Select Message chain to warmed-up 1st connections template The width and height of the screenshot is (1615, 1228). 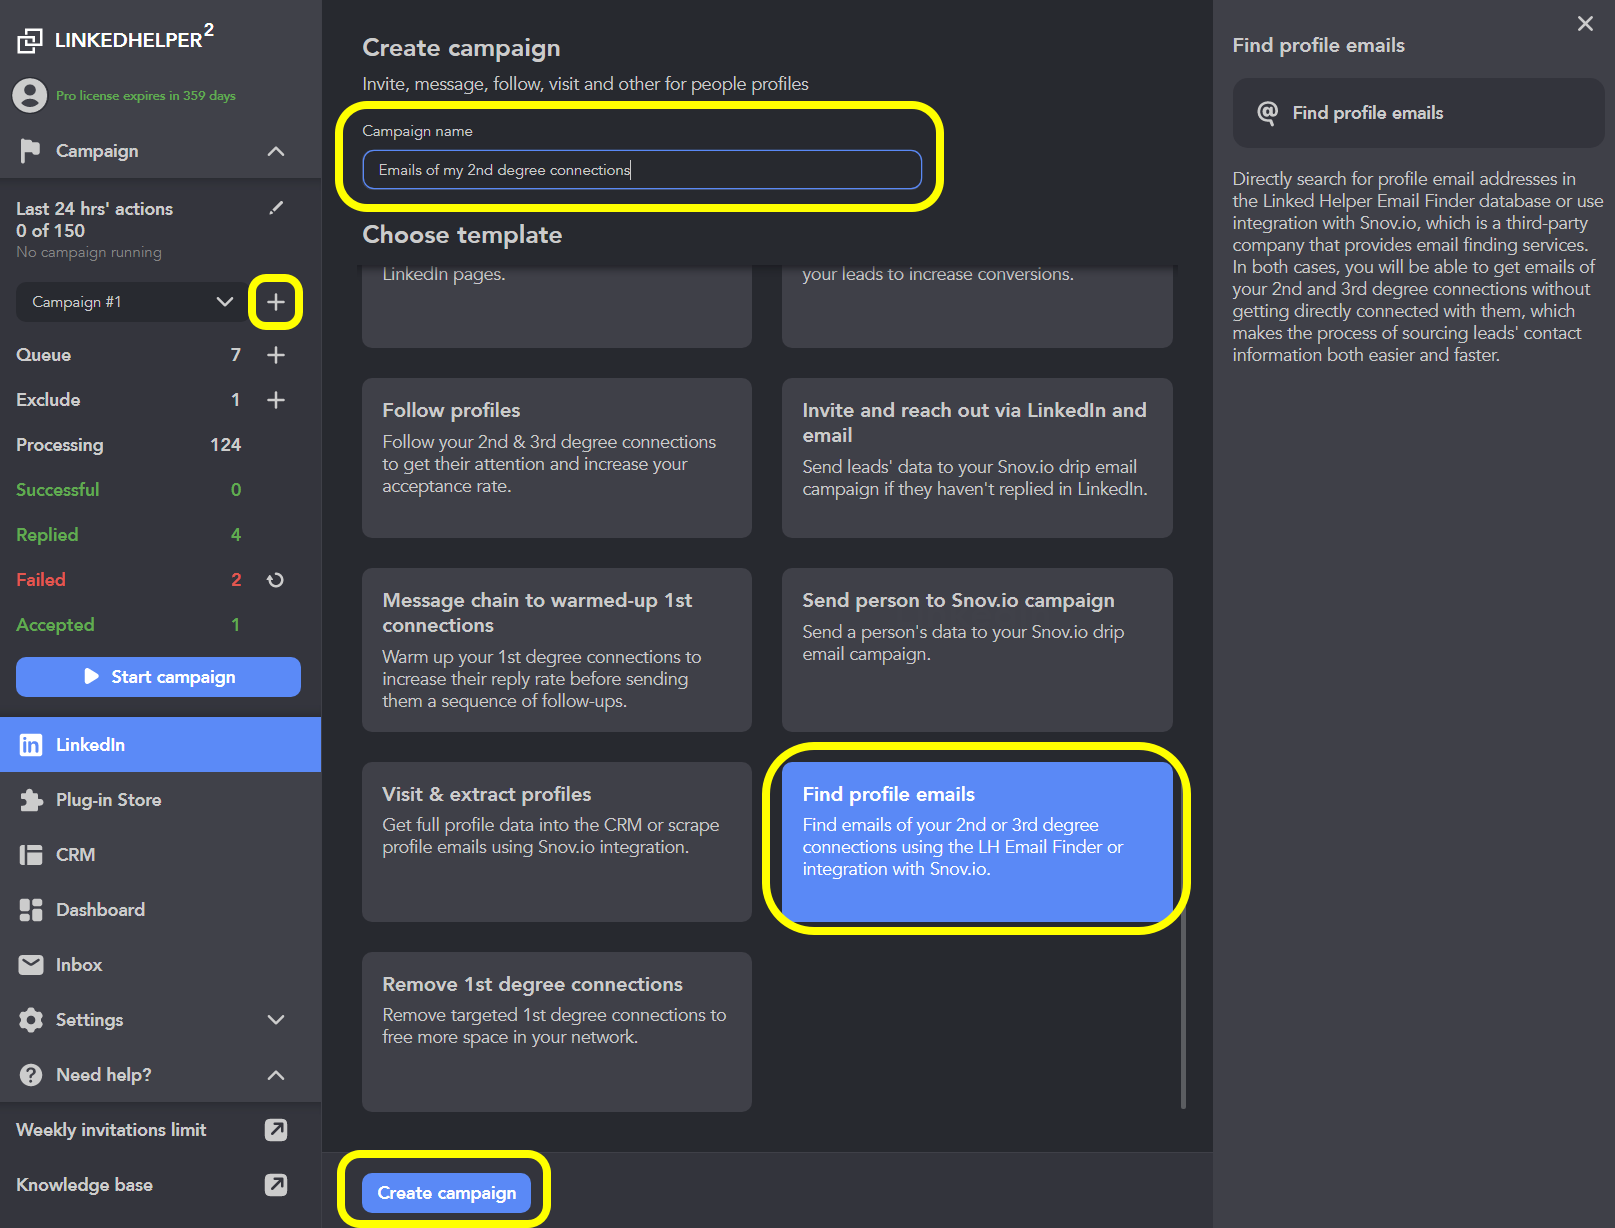[557, 650]
